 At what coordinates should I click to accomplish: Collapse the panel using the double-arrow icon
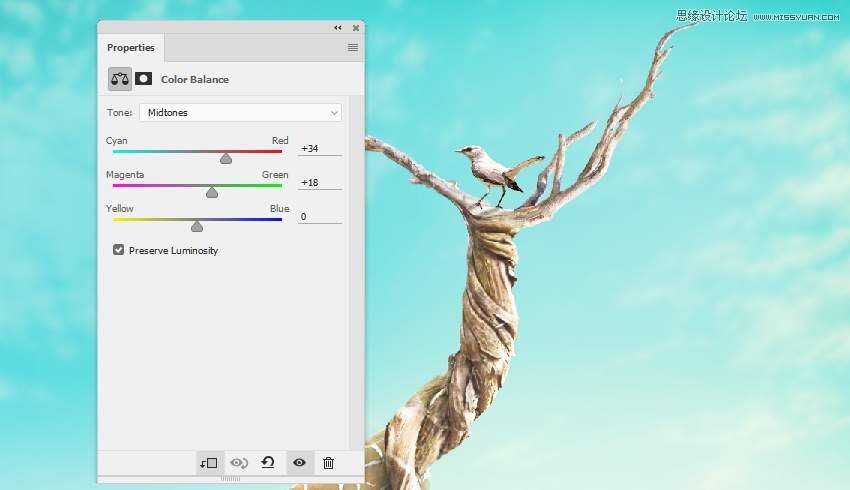[337, 28]
